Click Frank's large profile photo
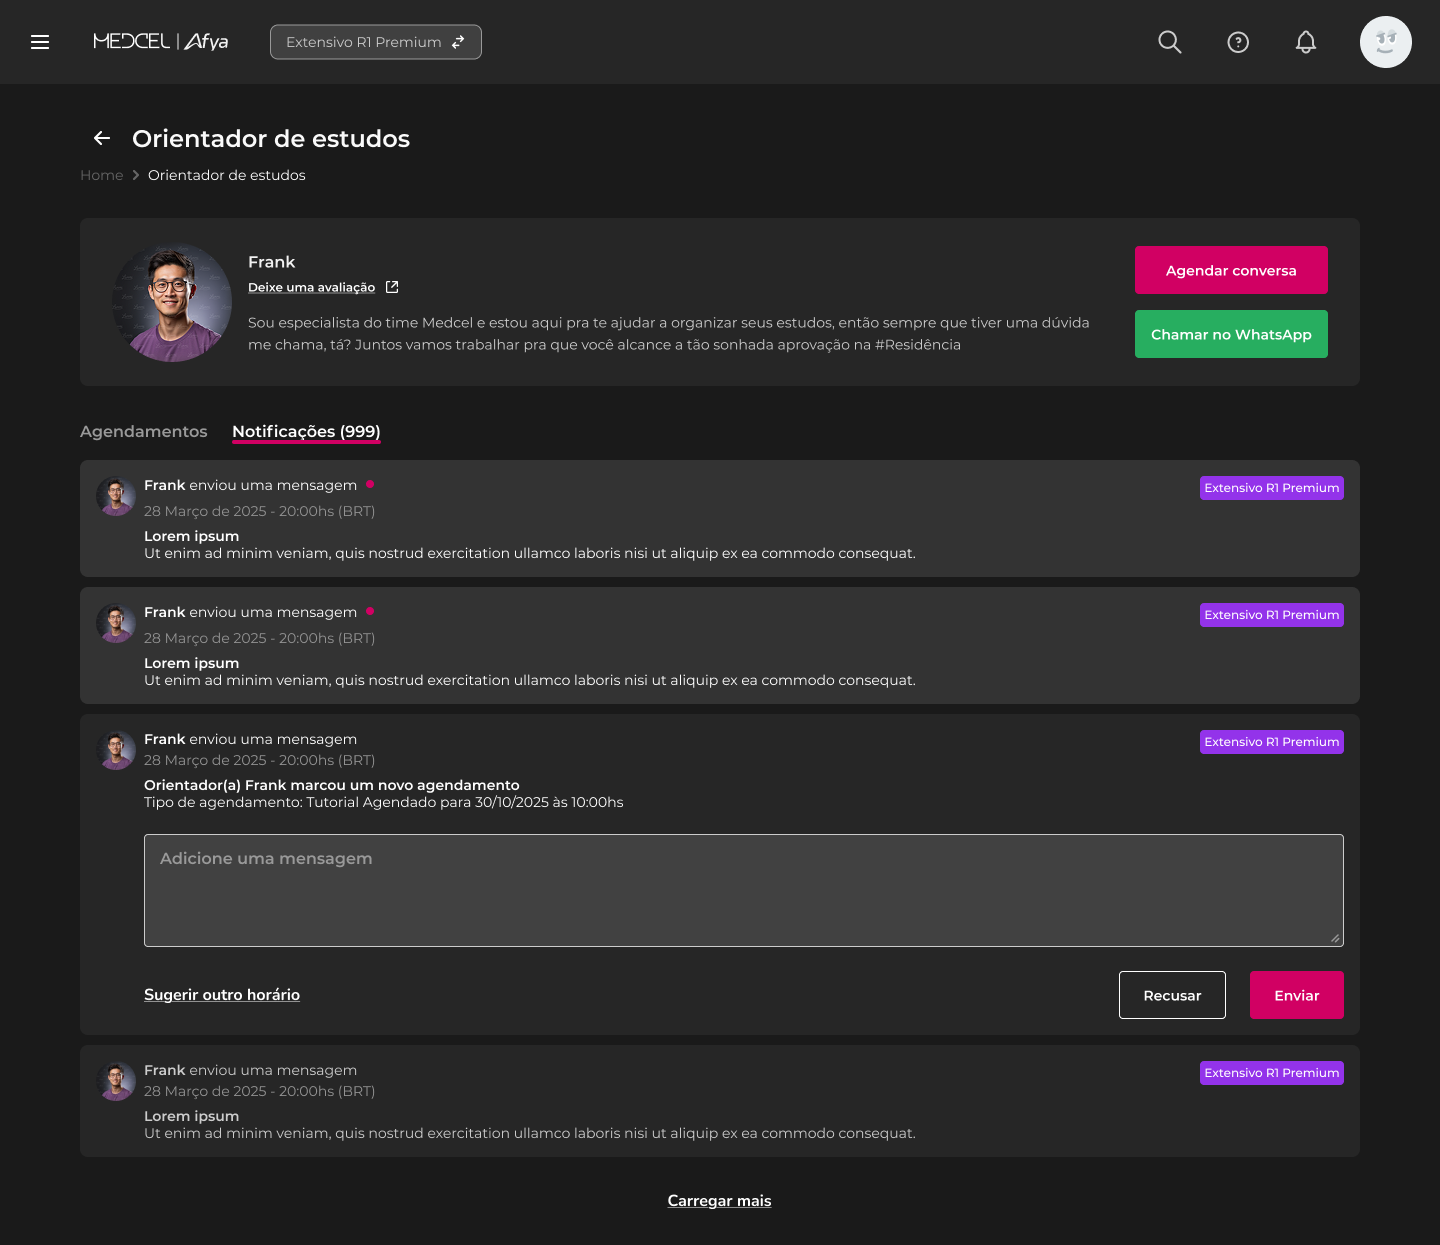 point(172,302)
